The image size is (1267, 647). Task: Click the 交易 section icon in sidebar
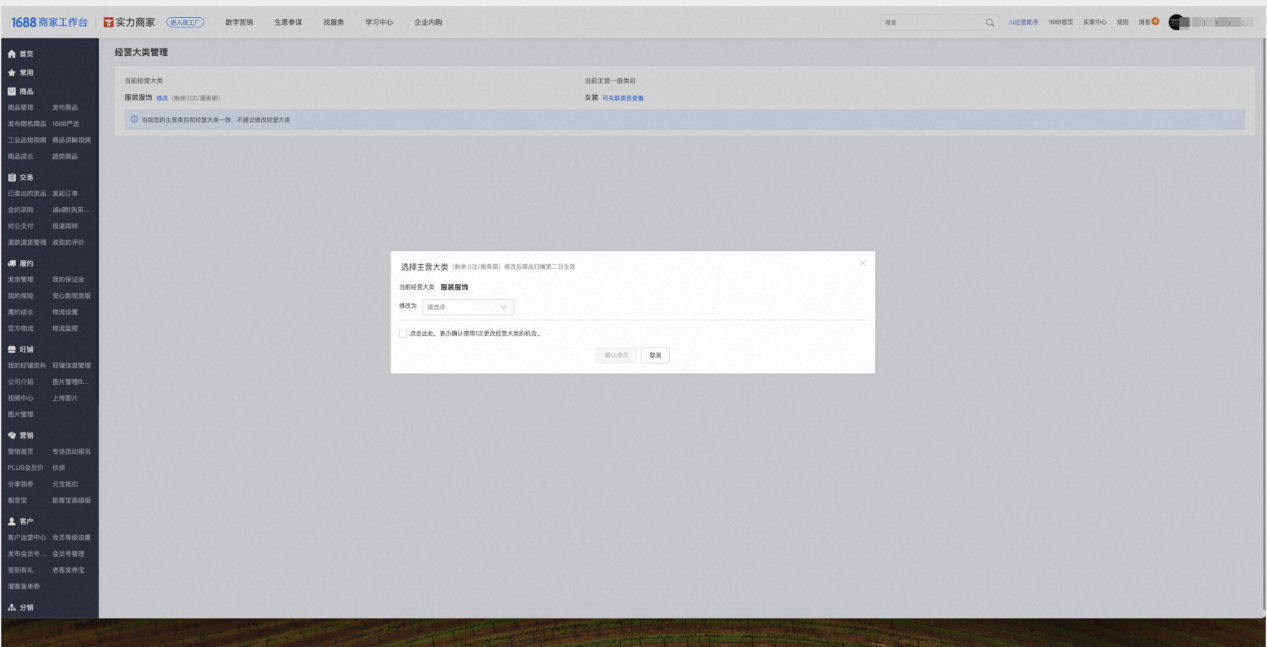(x=11, y=177)
